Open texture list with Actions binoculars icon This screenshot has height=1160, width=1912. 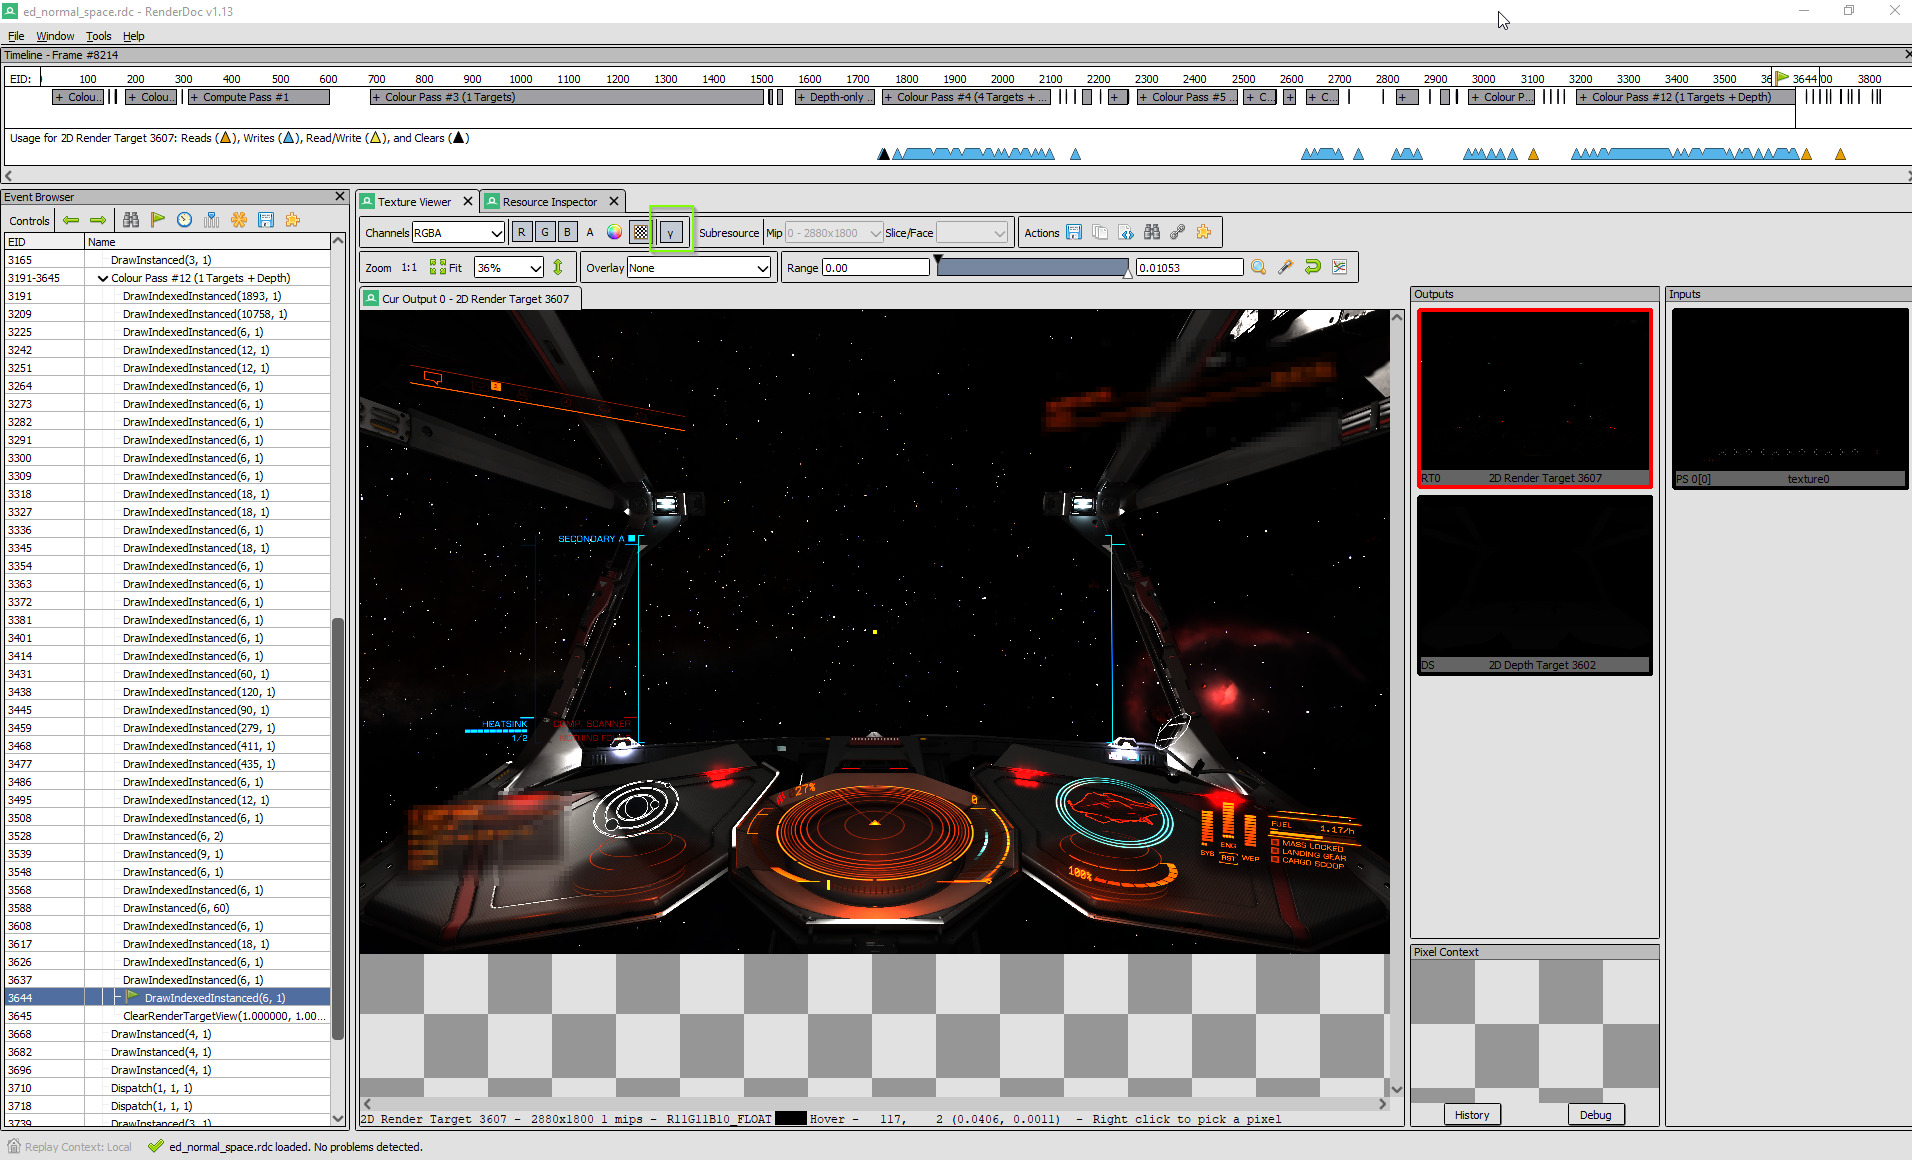pyautogui.click(x=1152, y=233)
